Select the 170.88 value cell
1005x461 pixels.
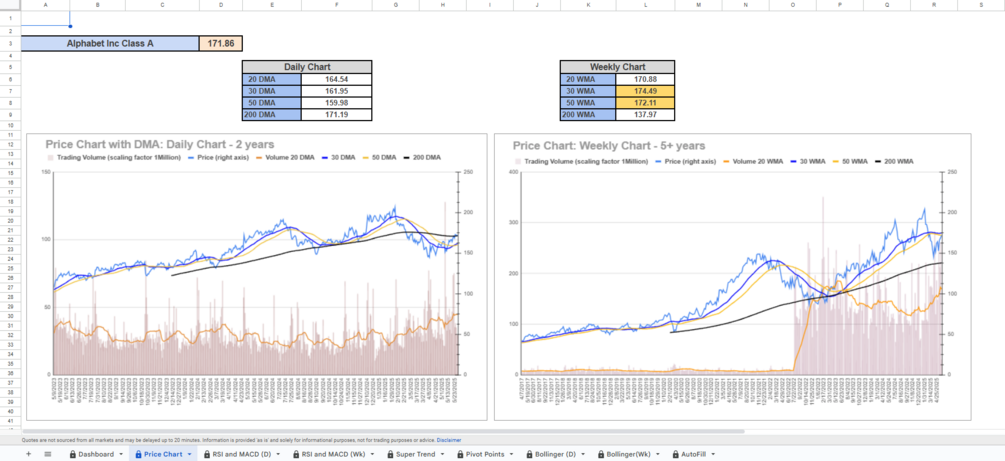645,80
